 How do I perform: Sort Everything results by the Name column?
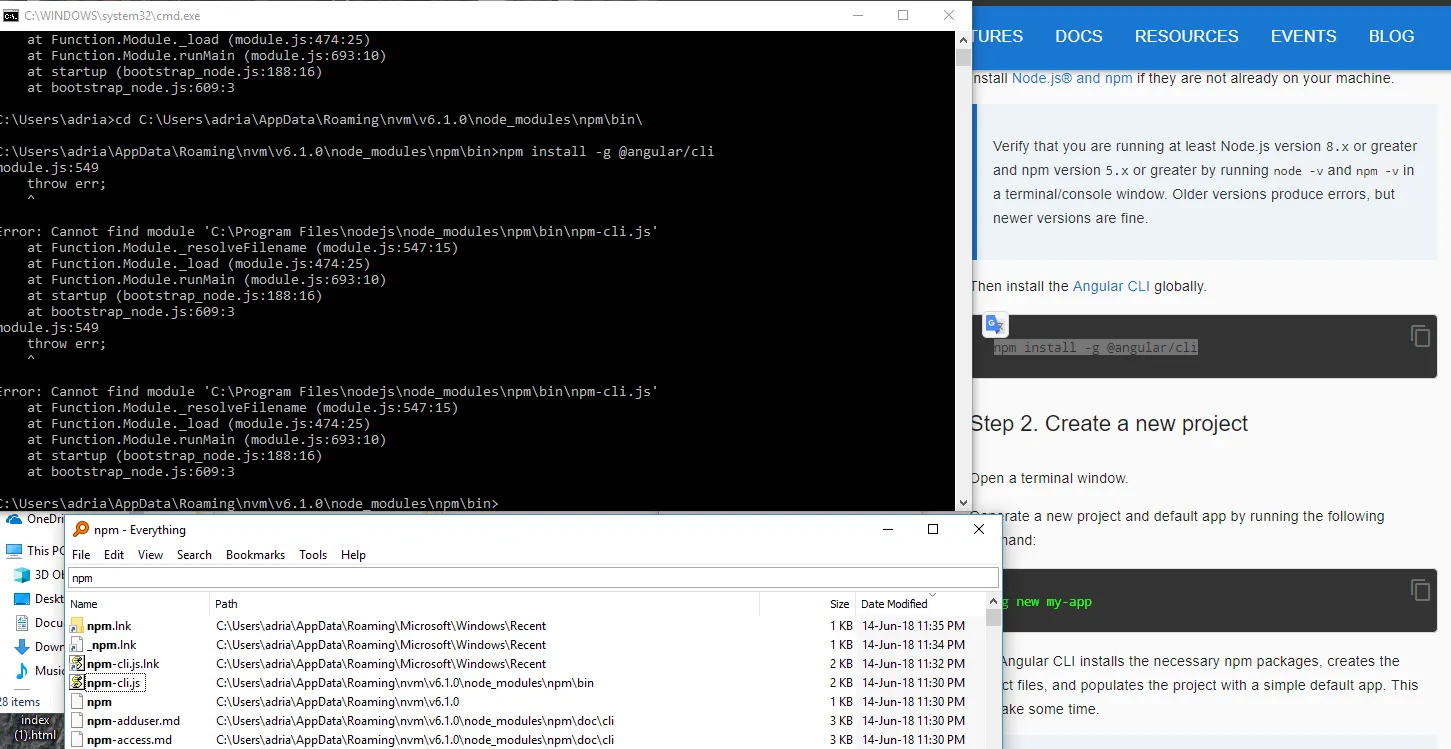138,604
